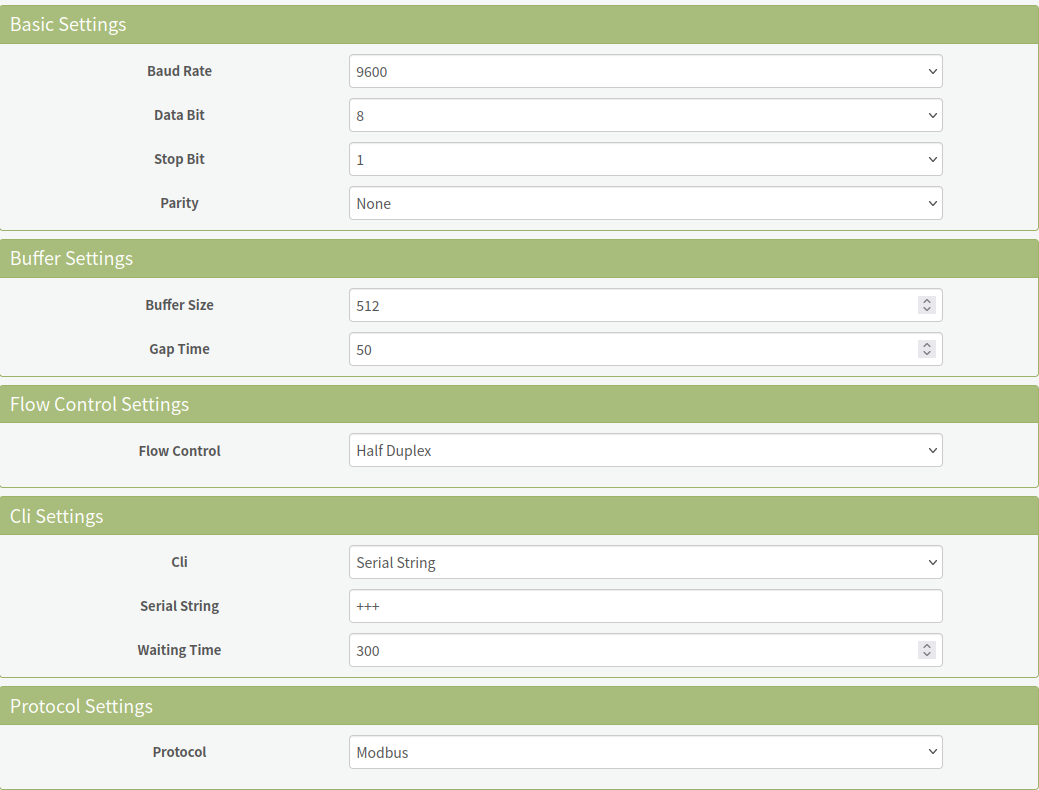Open the Flow Control dropdown

(645, 450)
